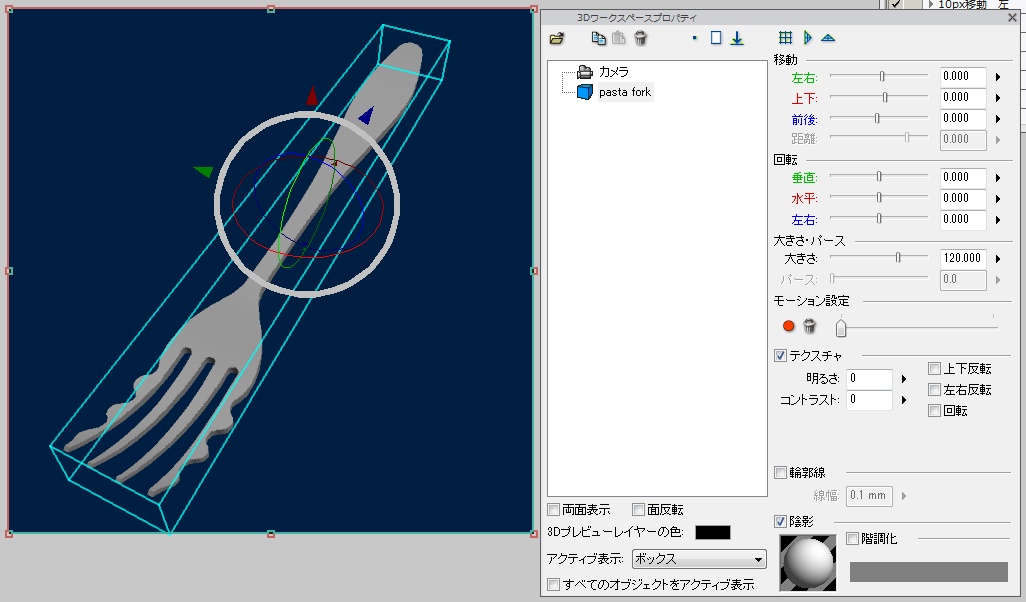This screenshot has height=602, width=1026.
Task: Expand the arrow next to 大きさ value
Action: tap(998, 259)
